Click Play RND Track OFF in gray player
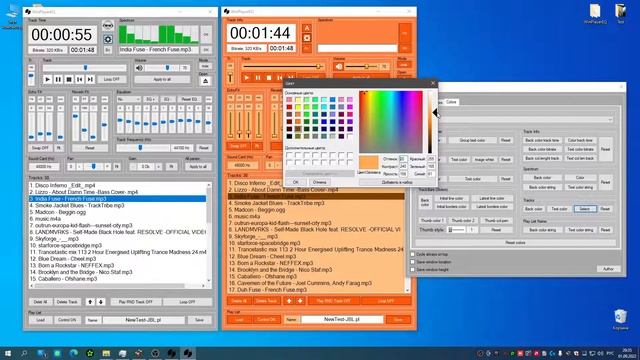 (136, 302)
